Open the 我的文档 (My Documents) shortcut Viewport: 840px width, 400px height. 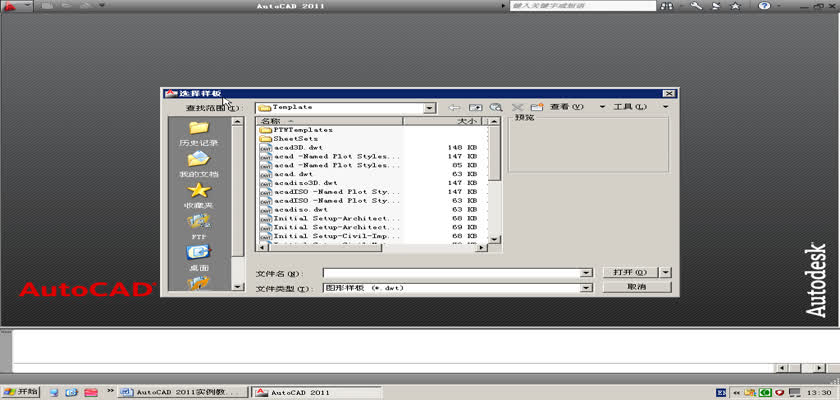(x=198, y=164)
